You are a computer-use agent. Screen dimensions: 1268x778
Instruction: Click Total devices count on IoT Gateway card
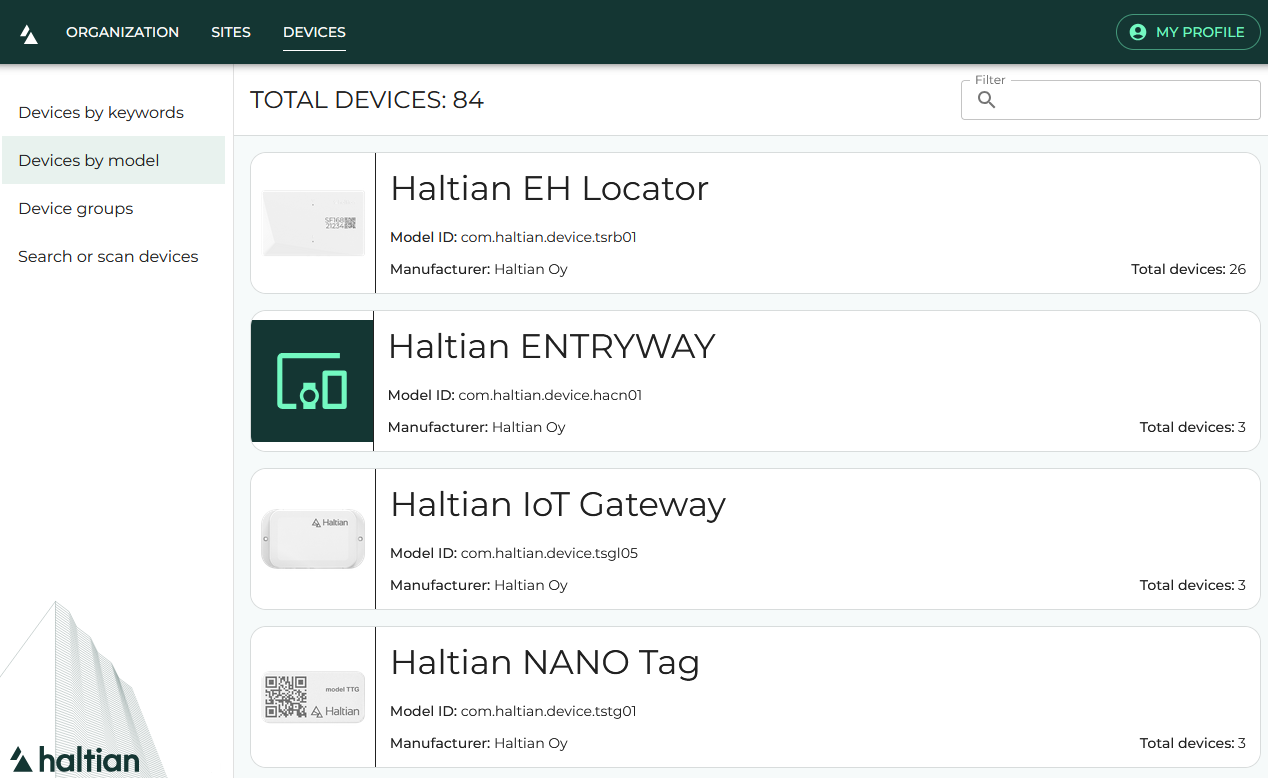pyautogui.click(x=1193, y=585)
